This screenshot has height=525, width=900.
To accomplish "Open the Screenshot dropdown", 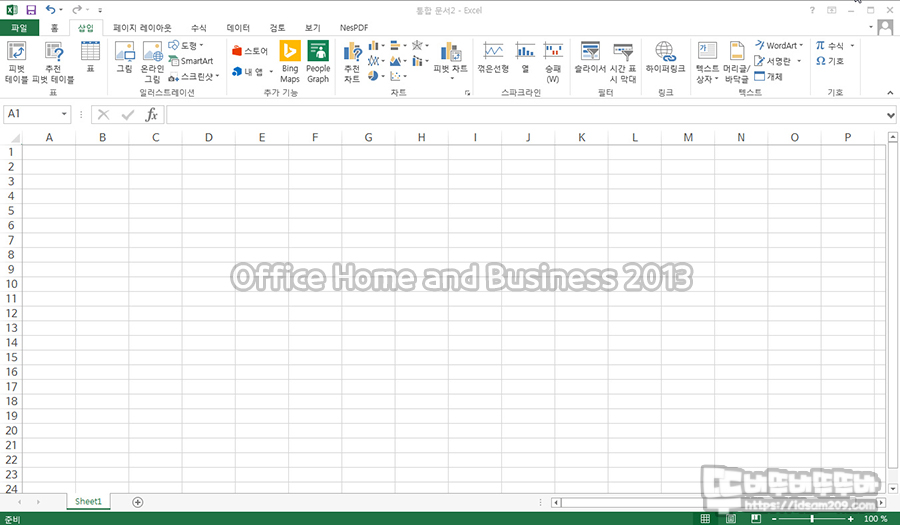I will coord(194,76).
